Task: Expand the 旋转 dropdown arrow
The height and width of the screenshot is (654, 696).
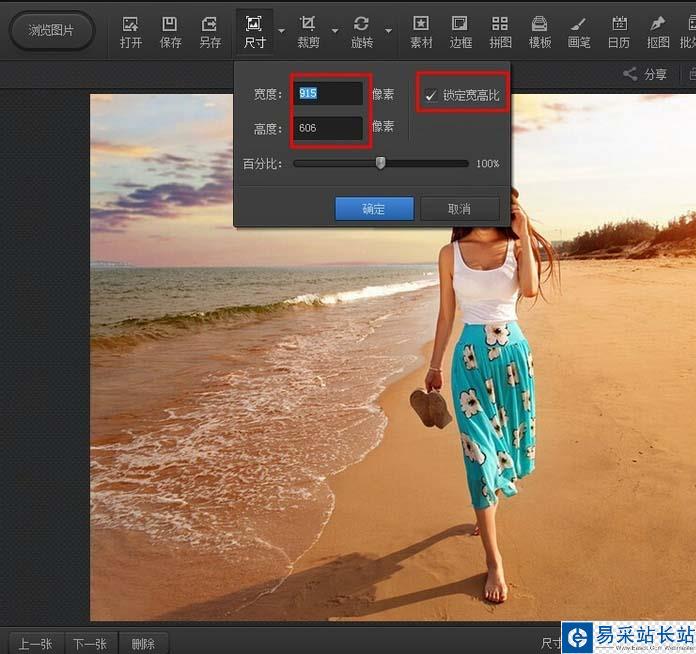Action: coord(388,31)
